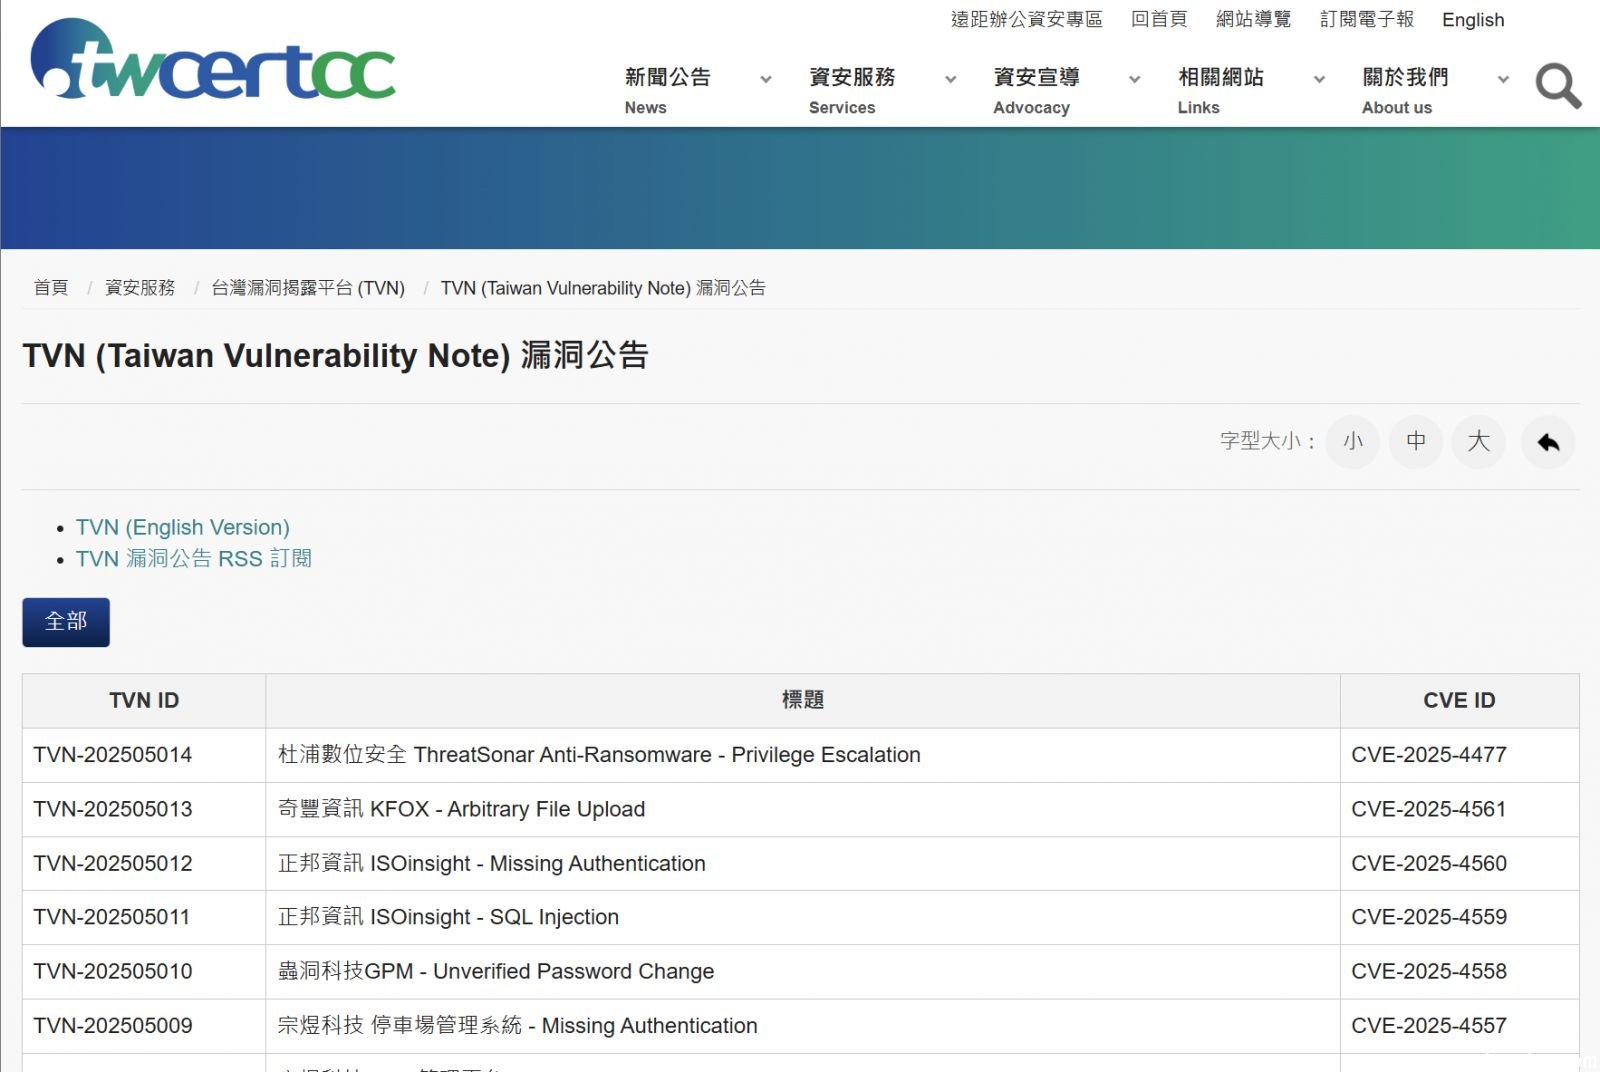Open GPM Unverified Password Change entry

click(496, 971)
